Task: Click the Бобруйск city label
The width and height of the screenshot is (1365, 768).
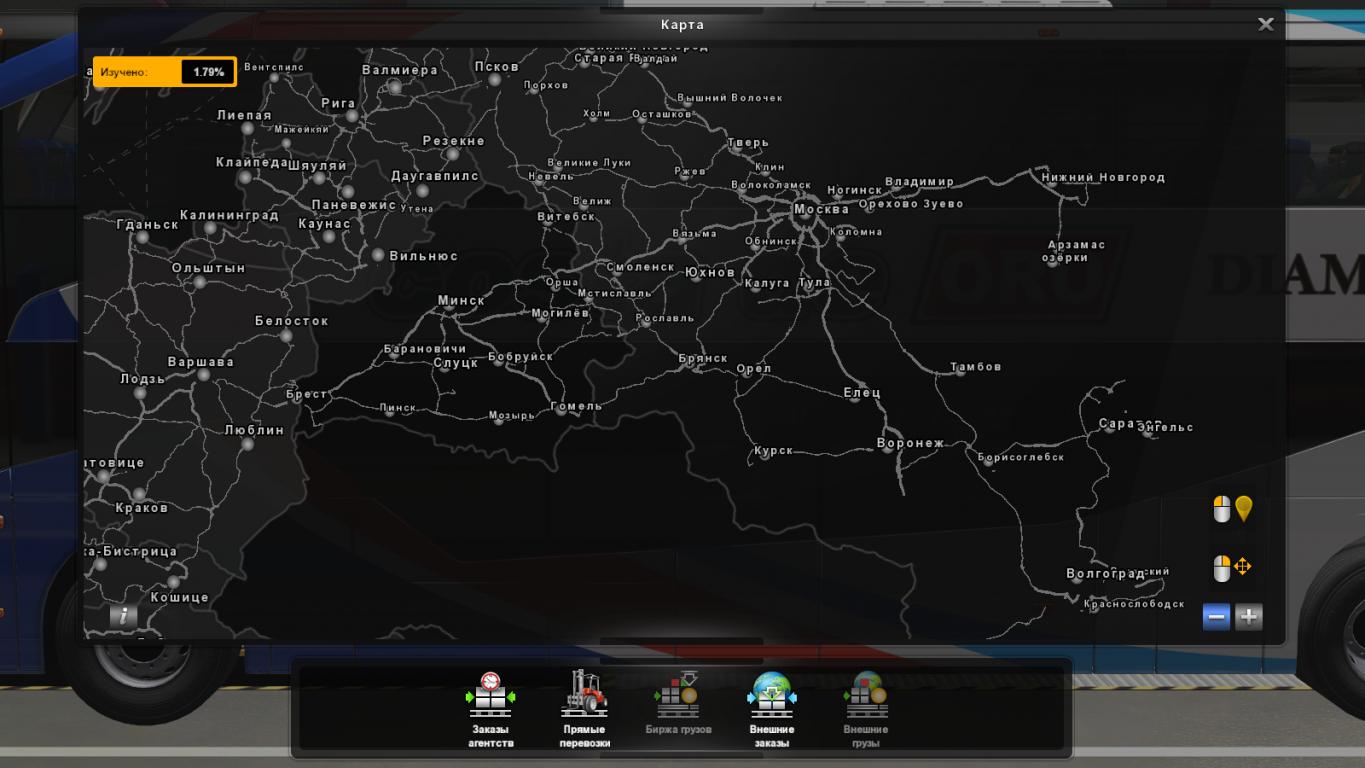Action: [520, 357]
